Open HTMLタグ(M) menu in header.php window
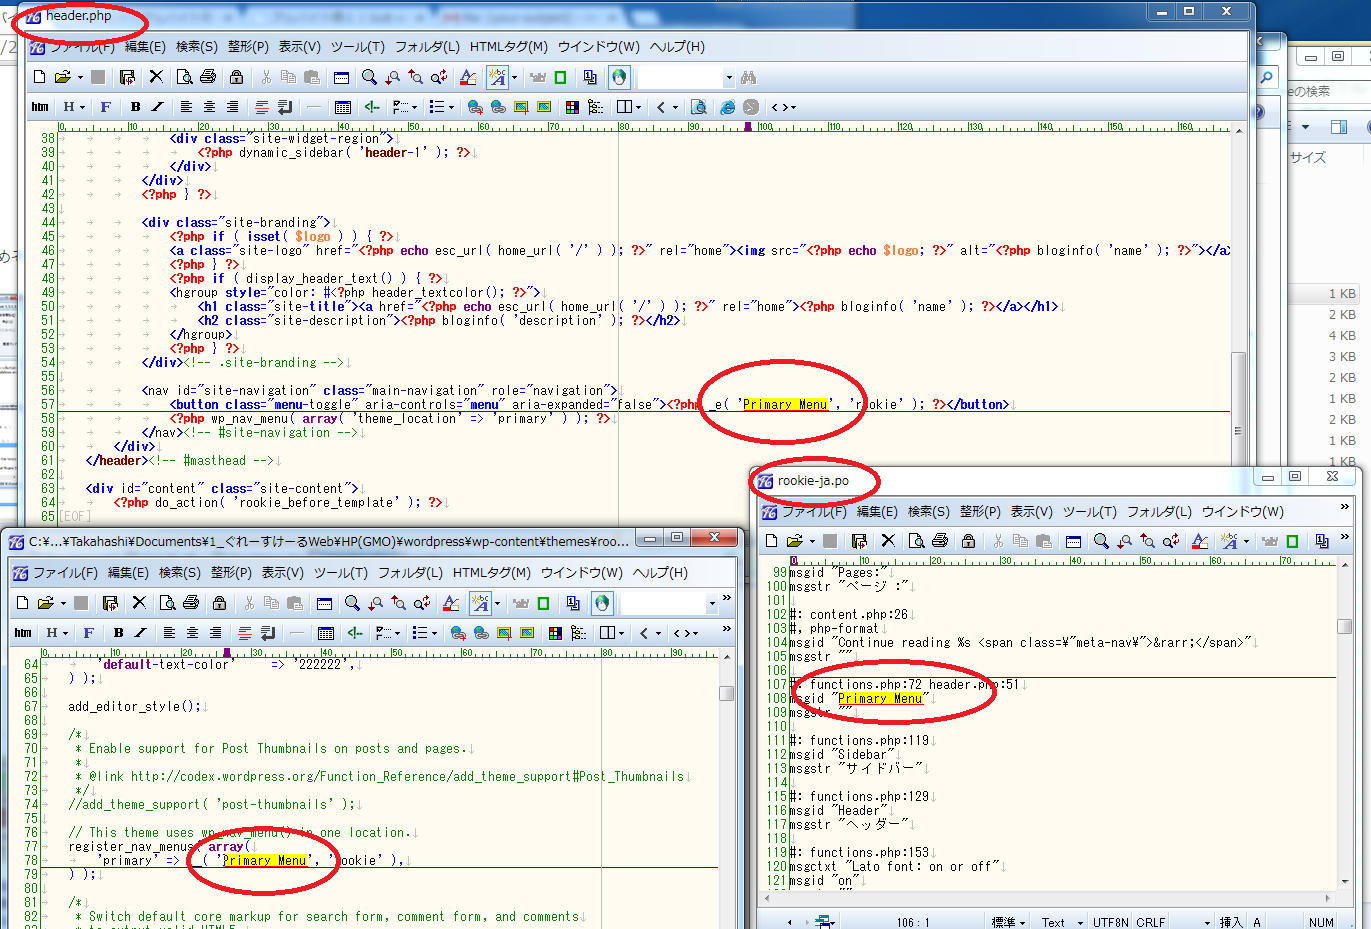Image resolution: width=1371 pixels, height=929 pixels. coord(508,46)
